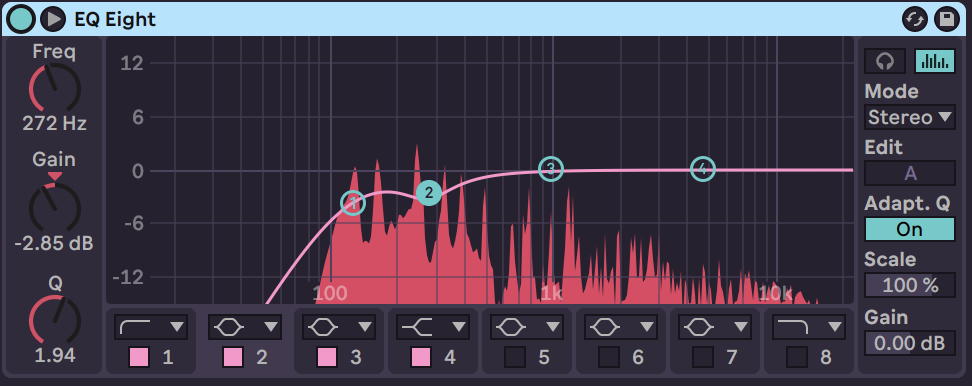Viewport: 972px width, 386px height.
Task: Click band 1 low-cut filter shape icon
Action: click(134, 327)
